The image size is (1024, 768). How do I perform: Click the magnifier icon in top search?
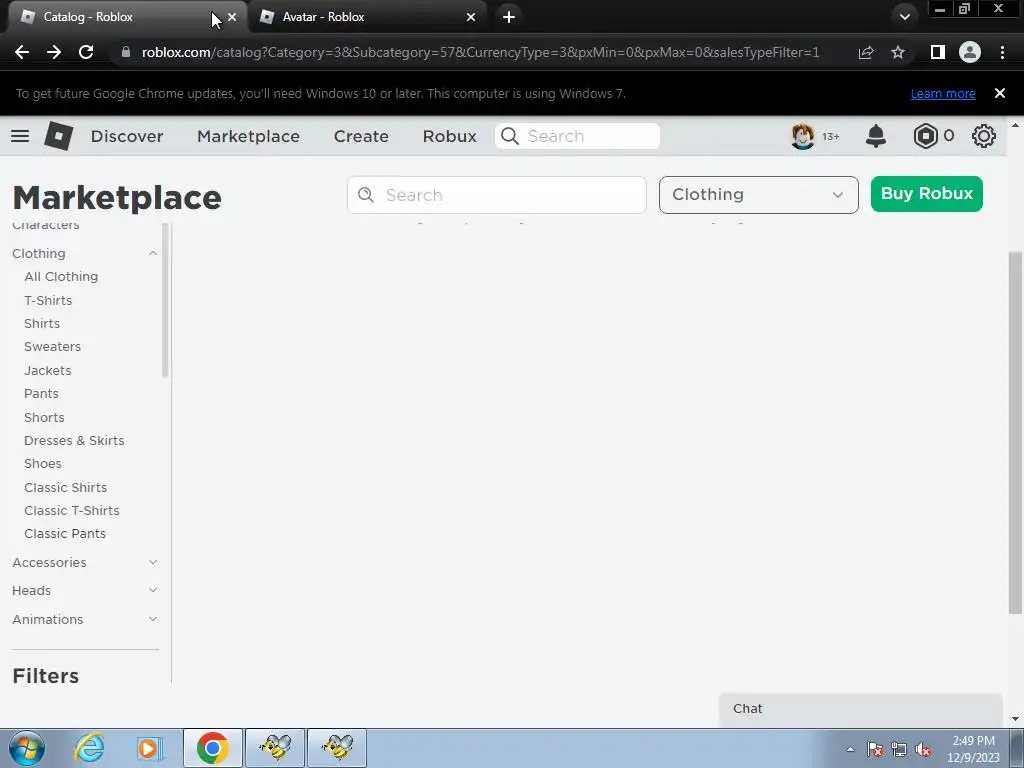click(510, 136)
